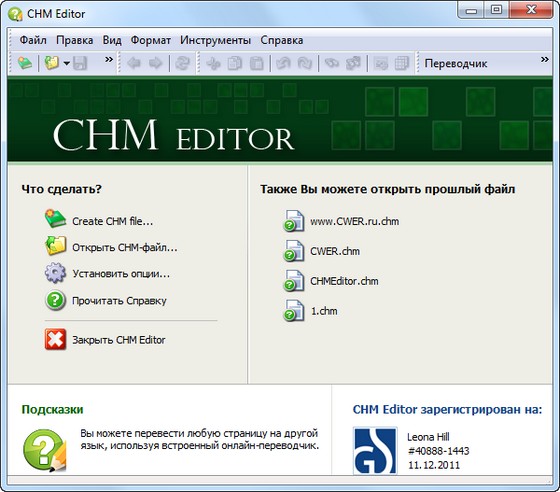The width and height of the screenshot is (560, 492).
Task: Open recent file CHMEditor.chm
Action: [x=344, y=281]
